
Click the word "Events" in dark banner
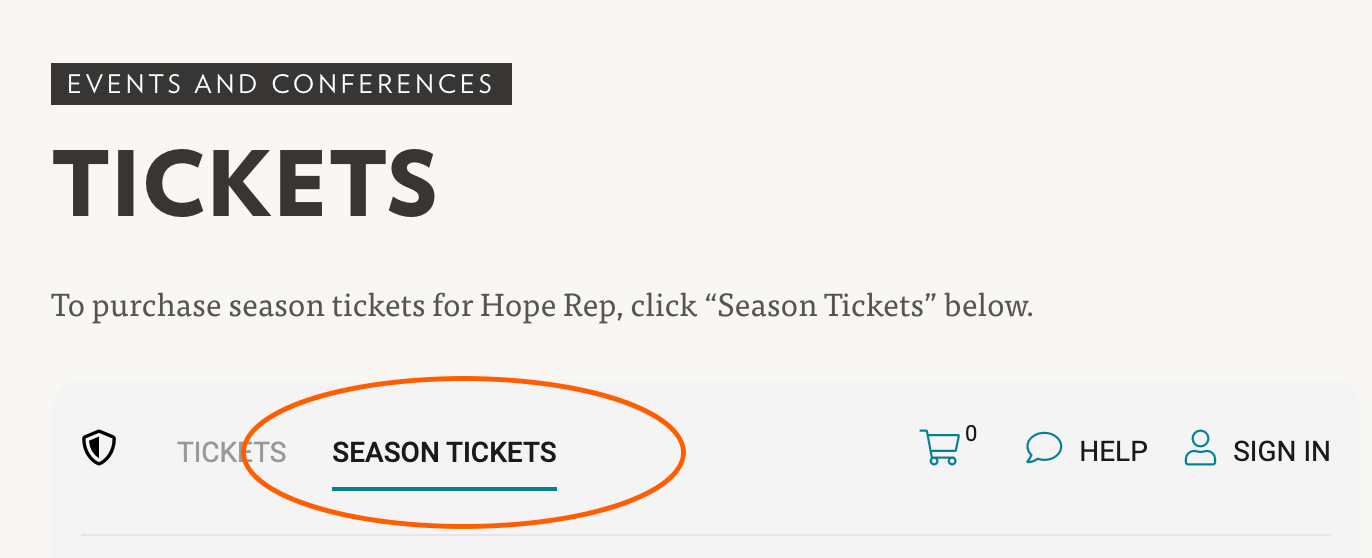[x=126, y=84]
